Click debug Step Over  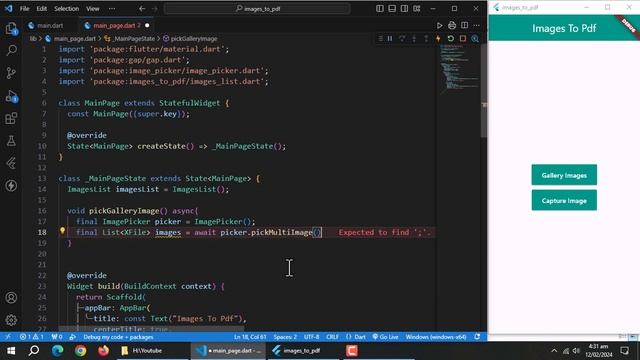click(402, 38)
